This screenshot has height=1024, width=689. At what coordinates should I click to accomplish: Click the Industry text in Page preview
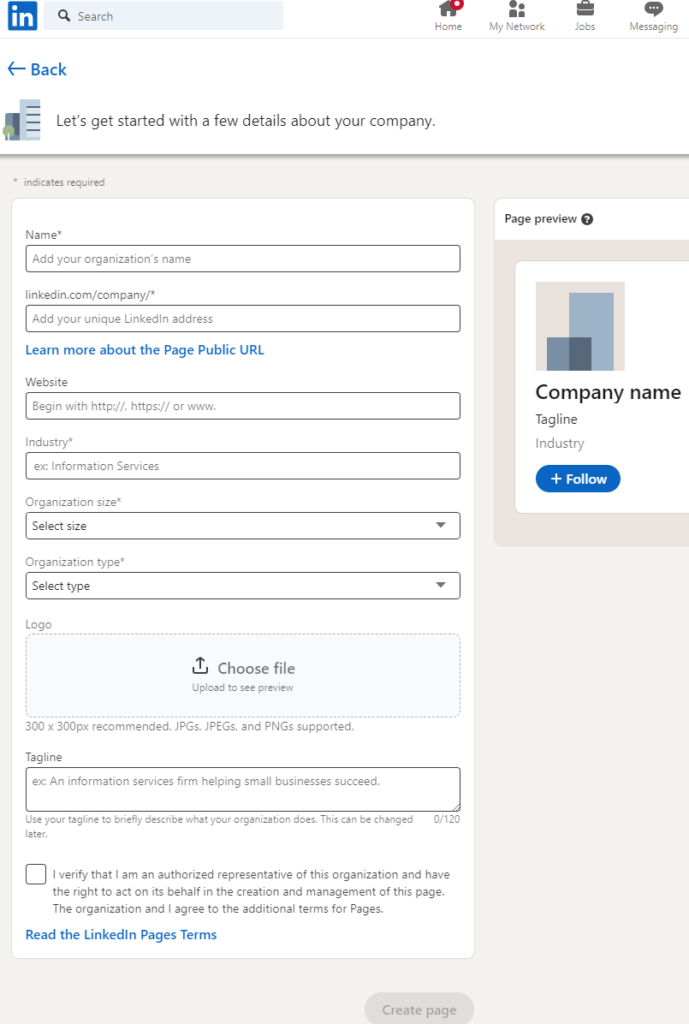(560, 443)
